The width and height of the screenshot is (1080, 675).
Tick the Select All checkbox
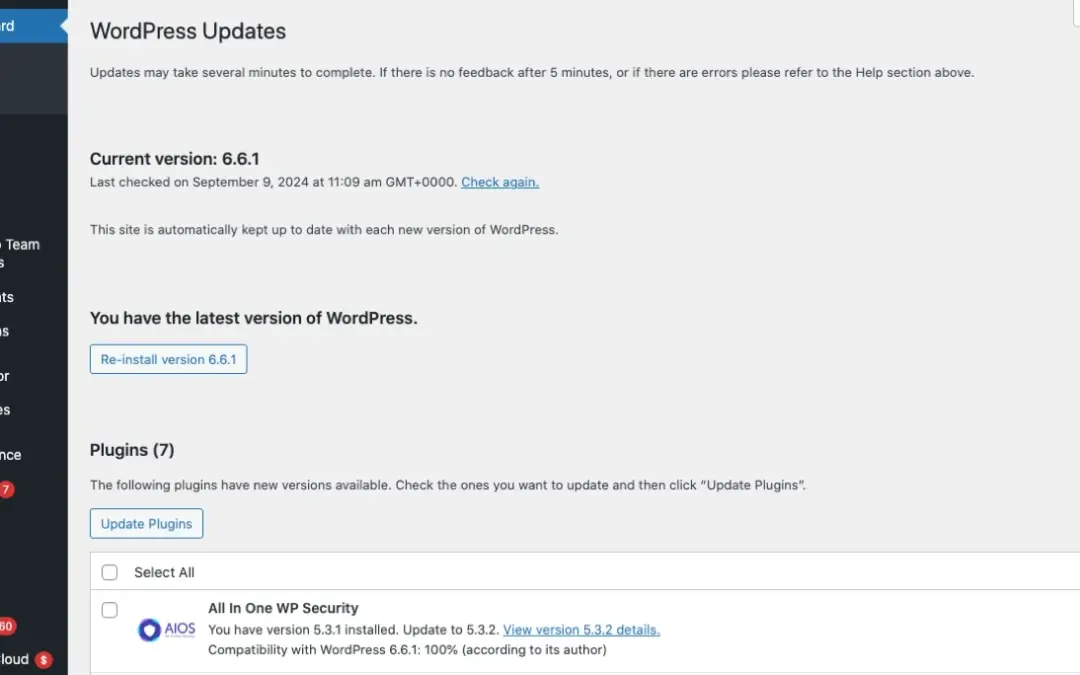[110, 573]
